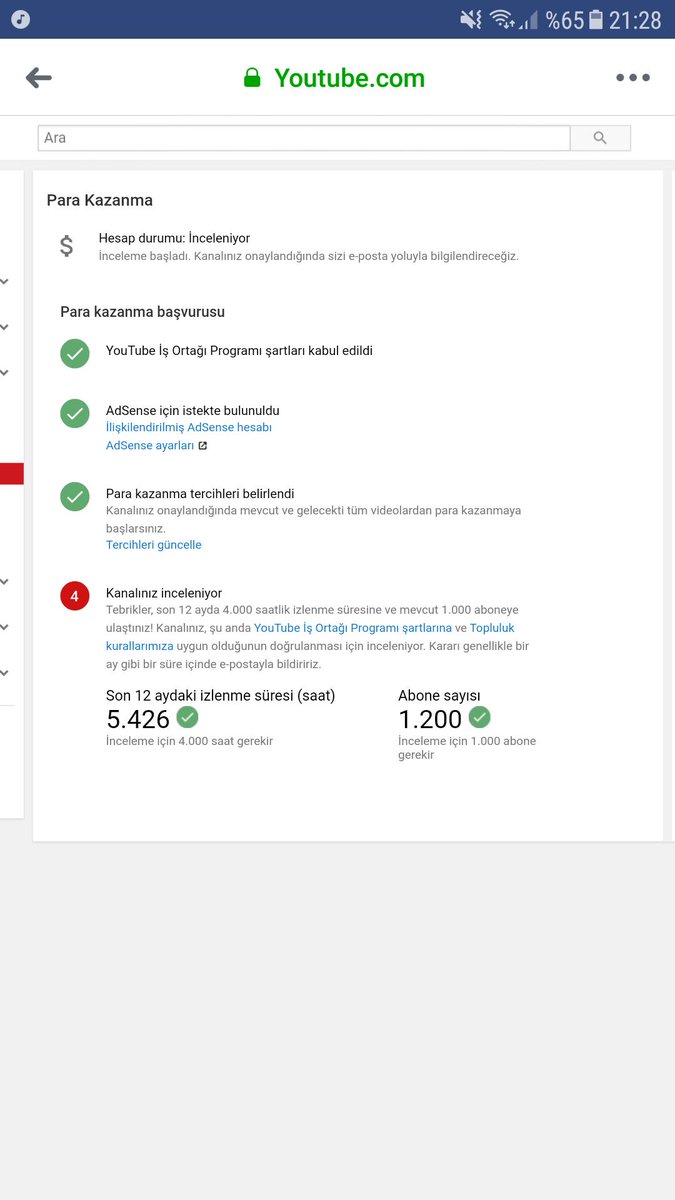Tap the 21:28 clock in status bar
The height and width of the screenshot is (1200, 675).
click(x=635, y=20)
